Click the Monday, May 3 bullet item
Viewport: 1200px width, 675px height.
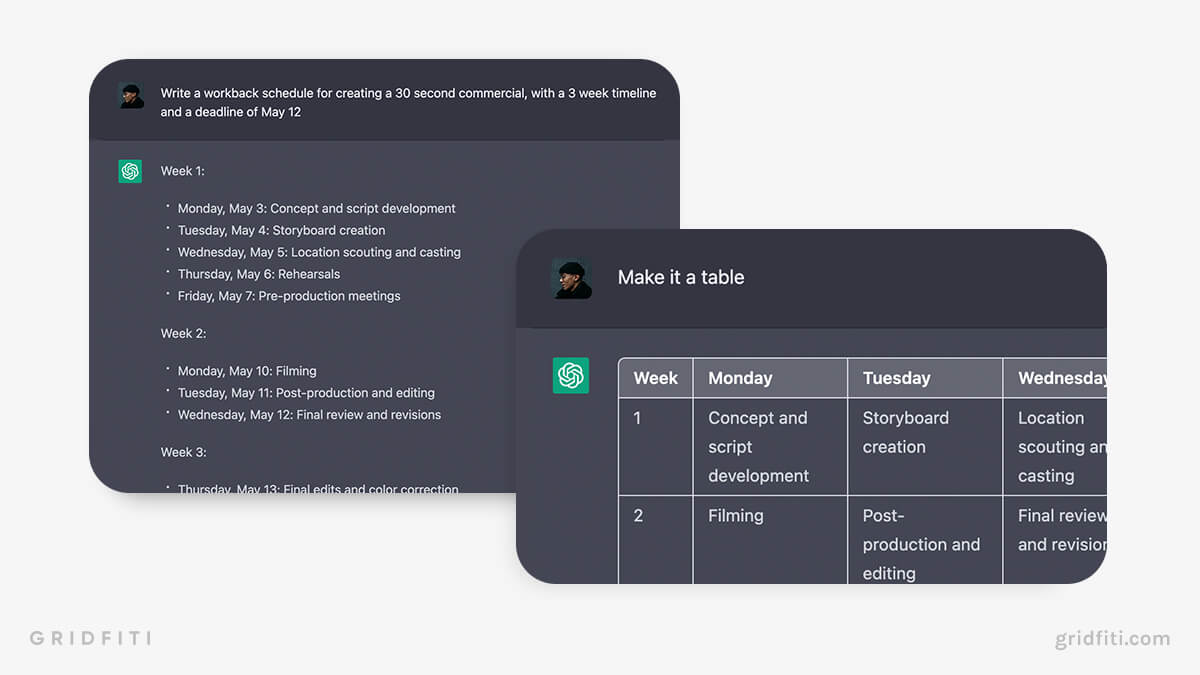pos(316,209)
